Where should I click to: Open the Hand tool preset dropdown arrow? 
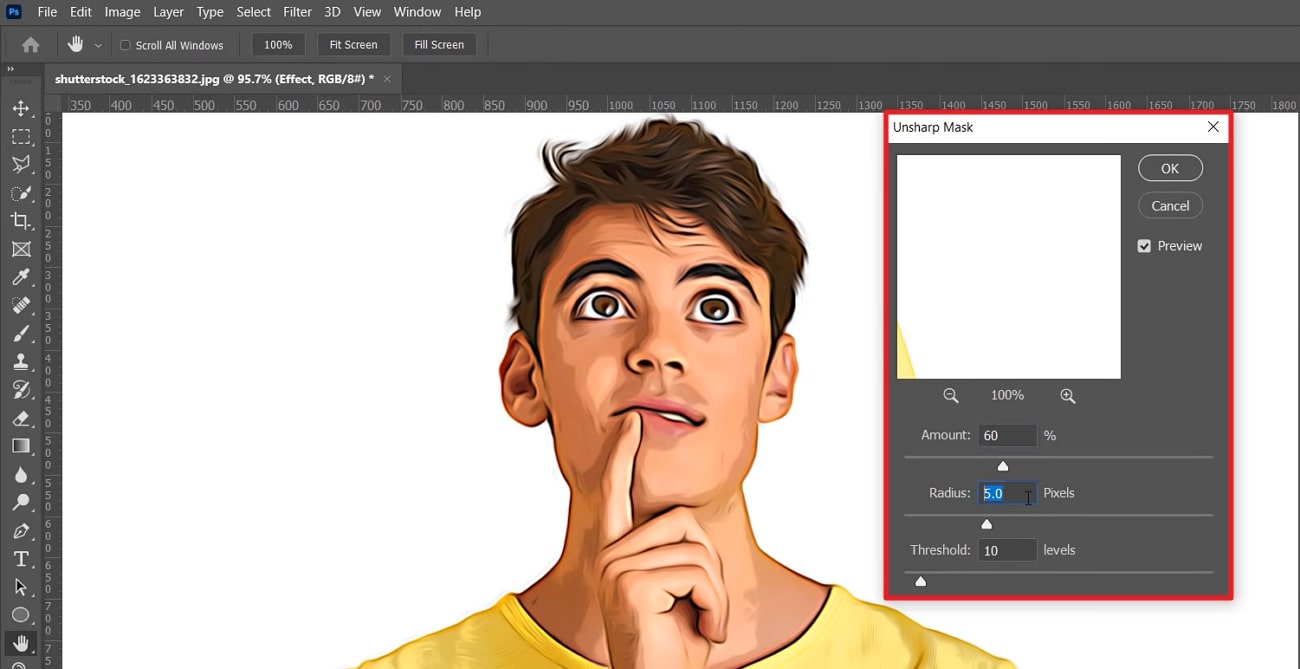[98, 45]
